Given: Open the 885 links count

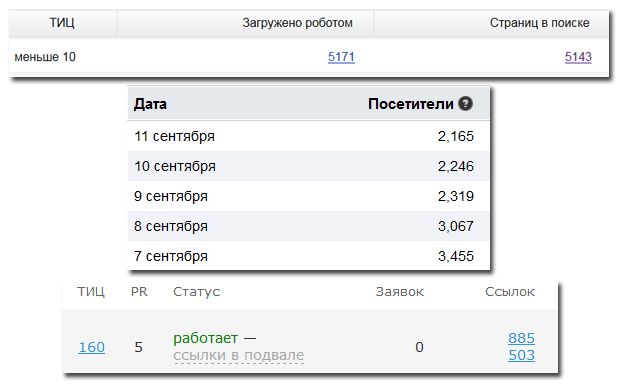Looking at the screenshot, I should (x=521, y=338).
